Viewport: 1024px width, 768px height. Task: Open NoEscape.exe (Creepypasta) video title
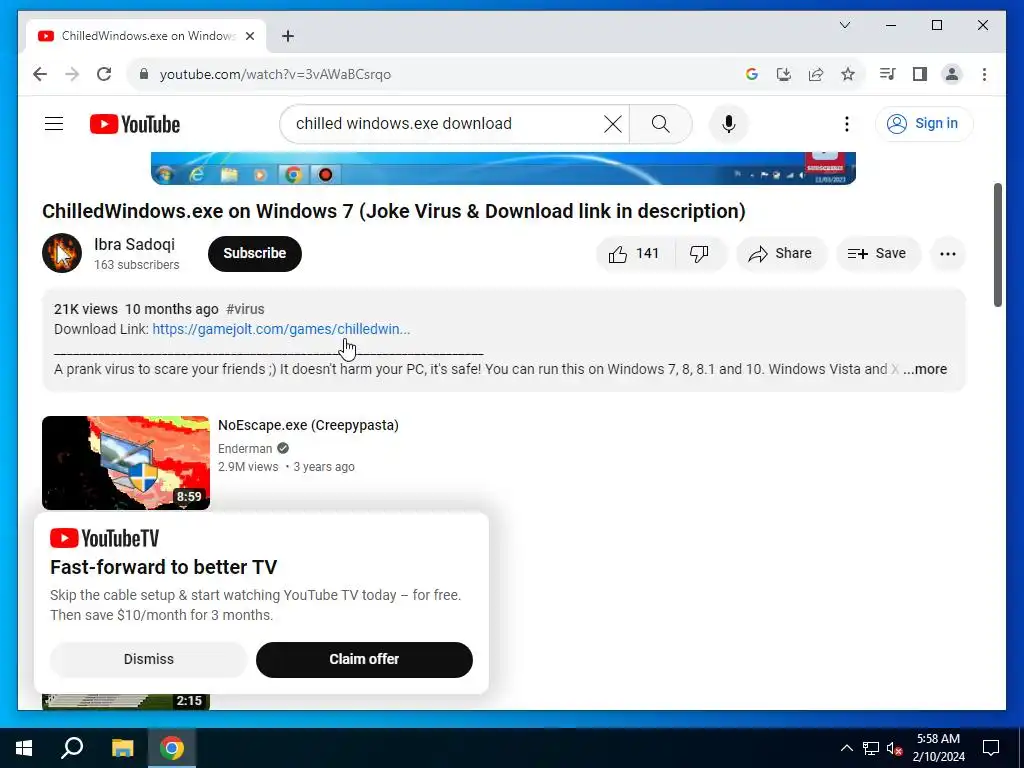point(308,424)
